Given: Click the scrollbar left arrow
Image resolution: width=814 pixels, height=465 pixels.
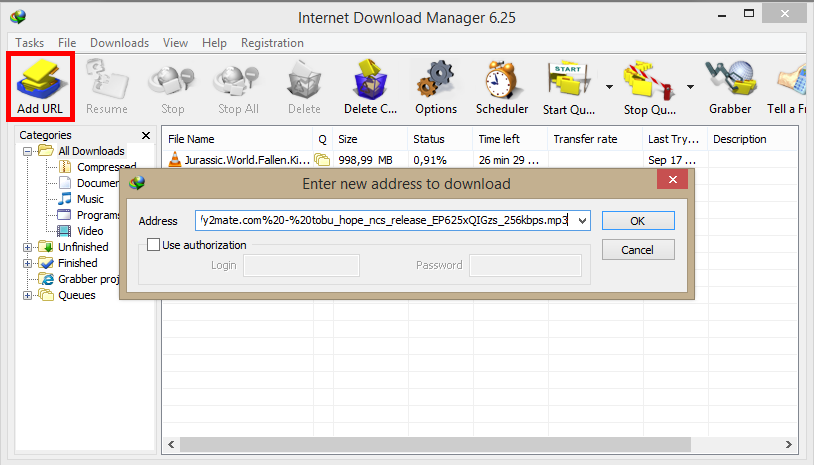Looking at the screenshot, I should point(171,444).
